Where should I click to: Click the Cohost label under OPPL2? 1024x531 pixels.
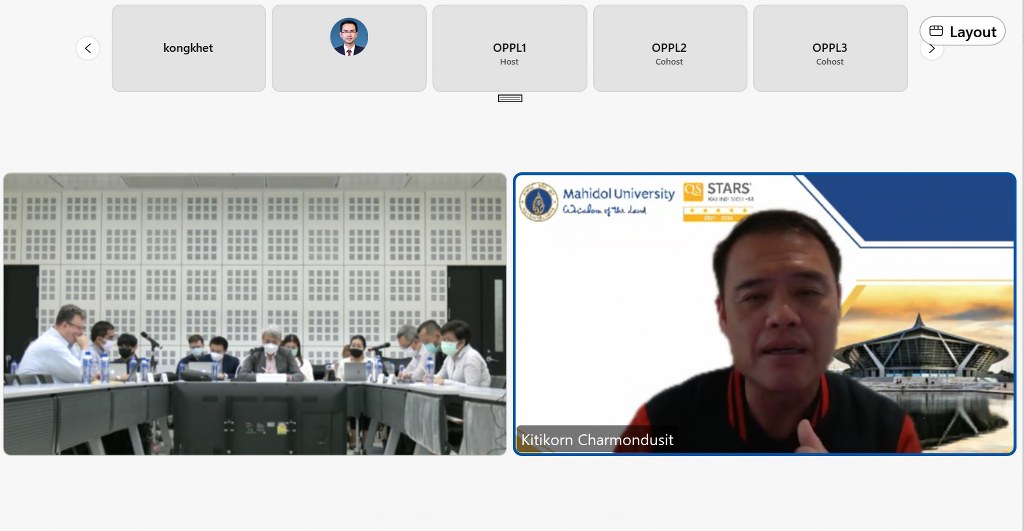[669, 62]
